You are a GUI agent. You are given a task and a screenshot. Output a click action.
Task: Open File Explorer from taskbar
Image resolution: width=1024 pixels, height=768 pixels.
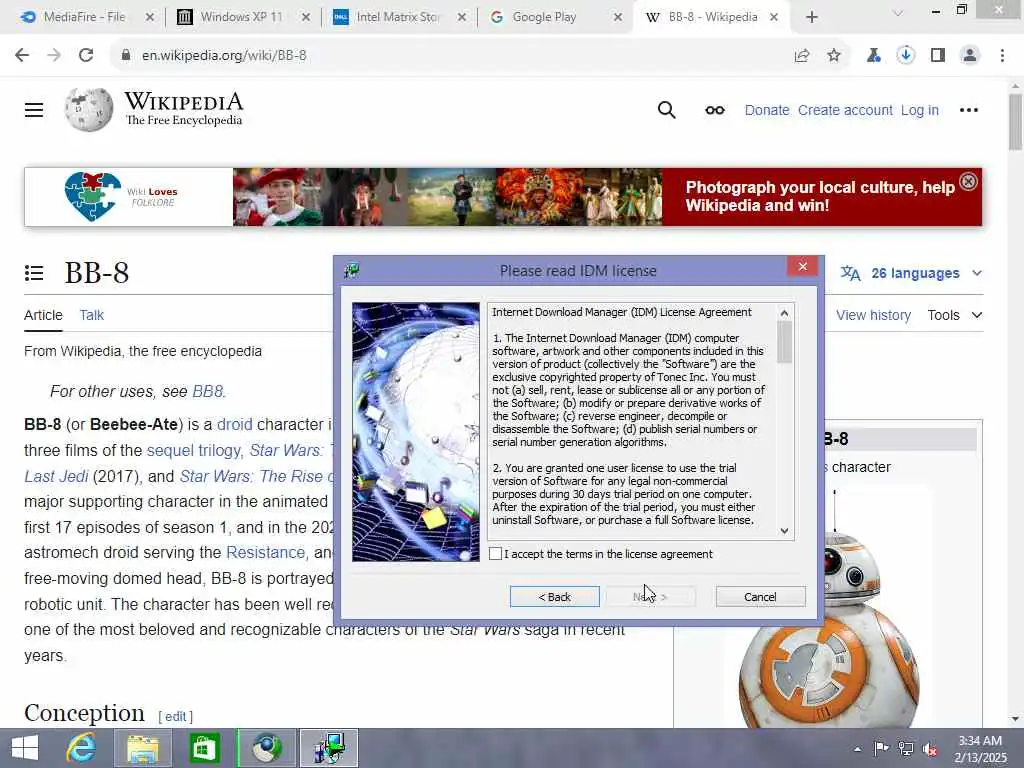(x=143, y=748)
